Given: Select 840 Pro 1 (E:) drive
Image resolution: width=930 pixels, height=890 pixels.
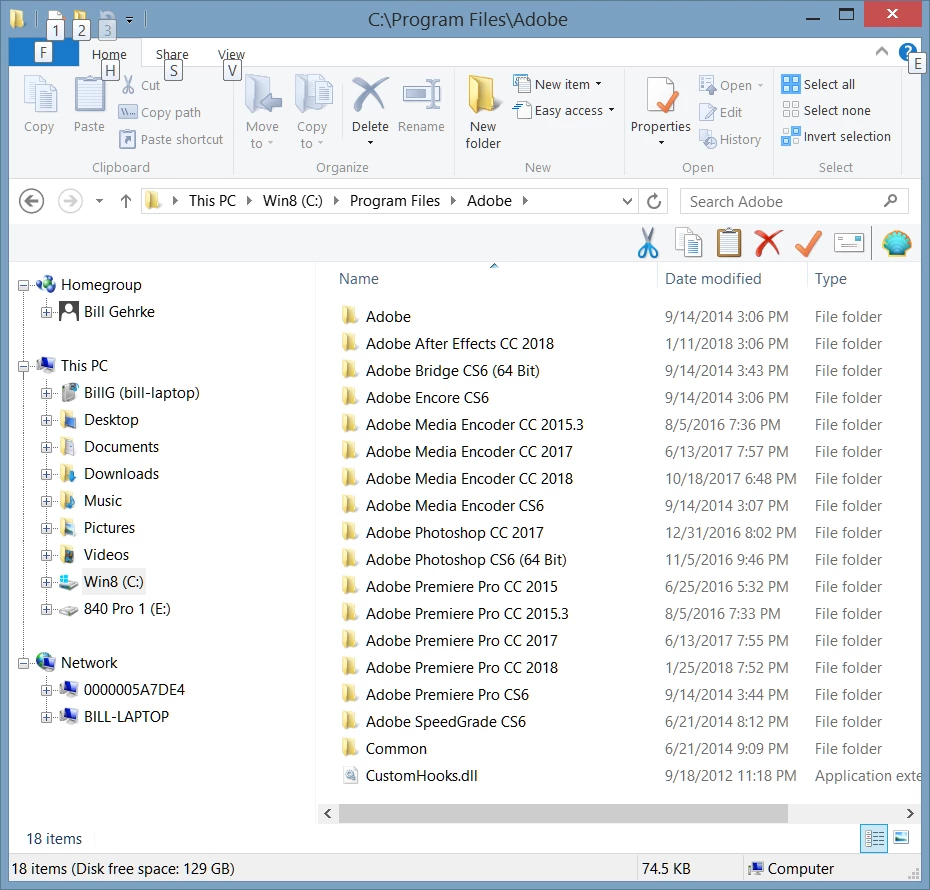Looking at the screenshot, I should pyautogui.click(x=127, y=609).
